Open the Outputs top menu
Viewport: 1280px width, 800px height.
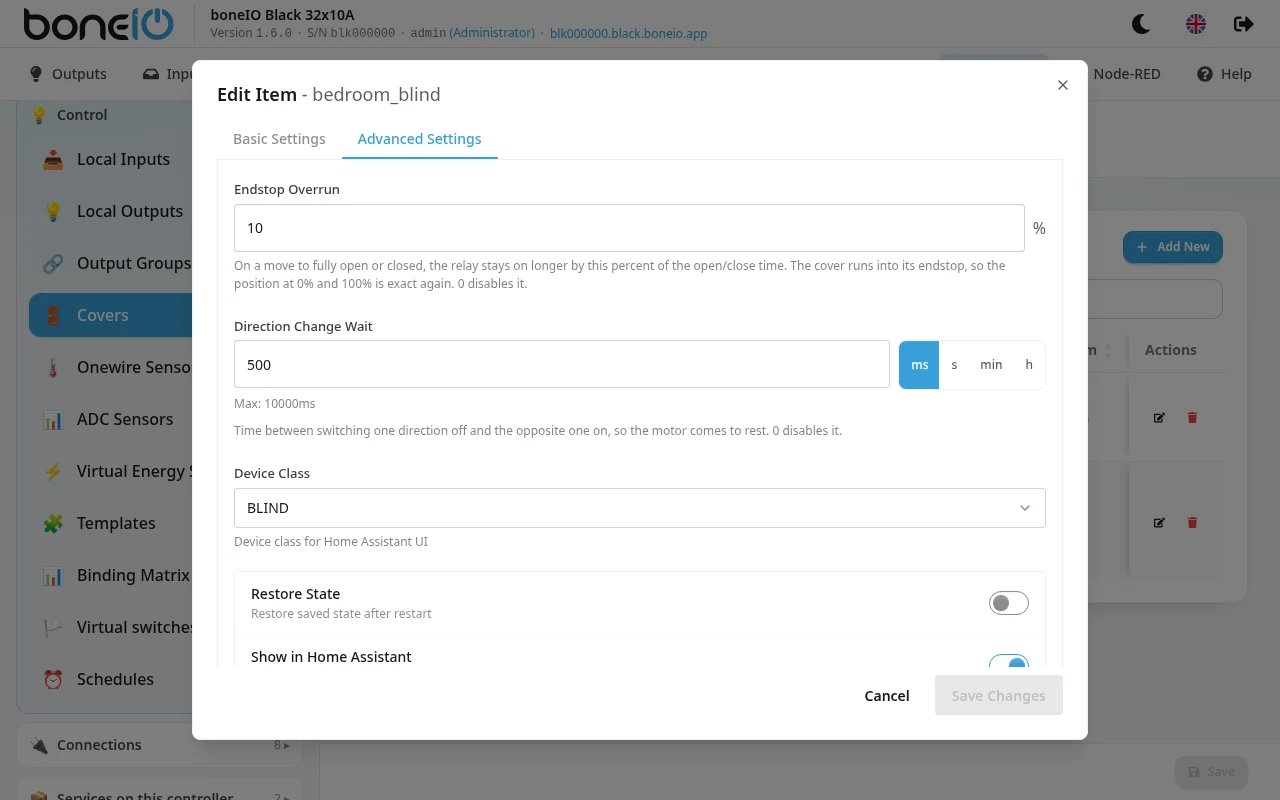pyautogui.click(x=68, y=74)
